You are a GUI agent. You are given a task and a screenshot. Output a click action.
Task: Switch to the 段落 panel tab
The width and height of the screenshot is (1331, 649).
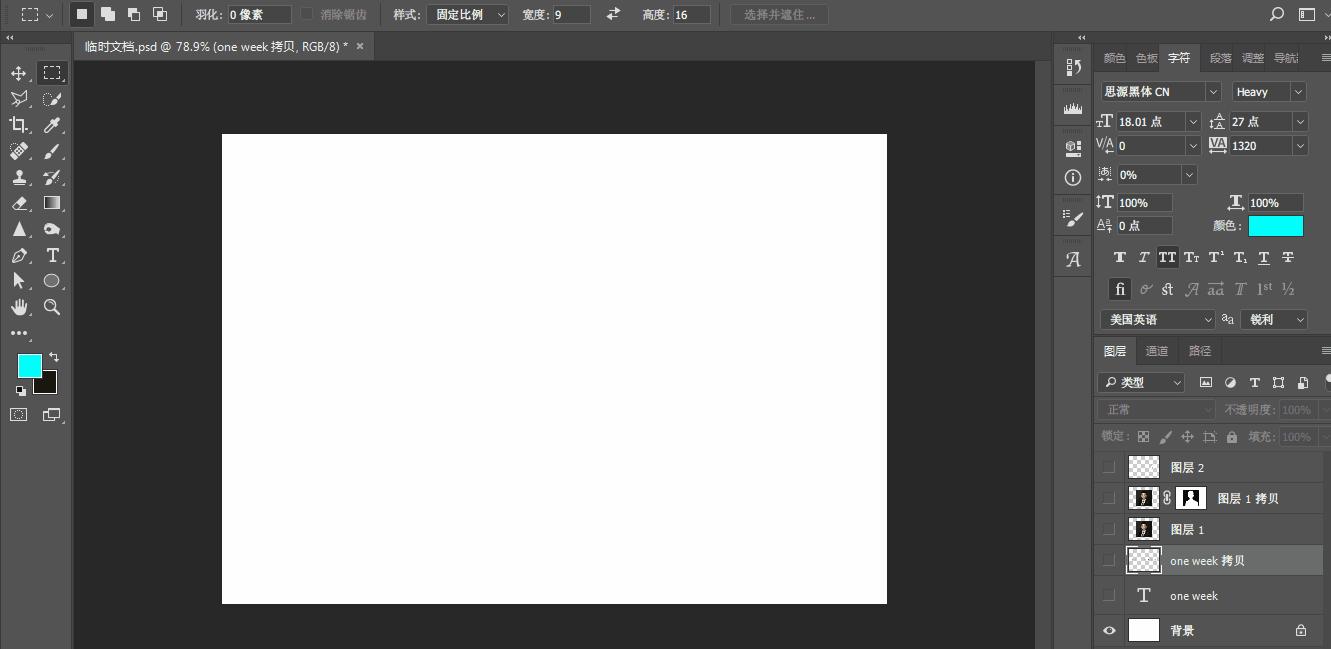[1221, 58]
